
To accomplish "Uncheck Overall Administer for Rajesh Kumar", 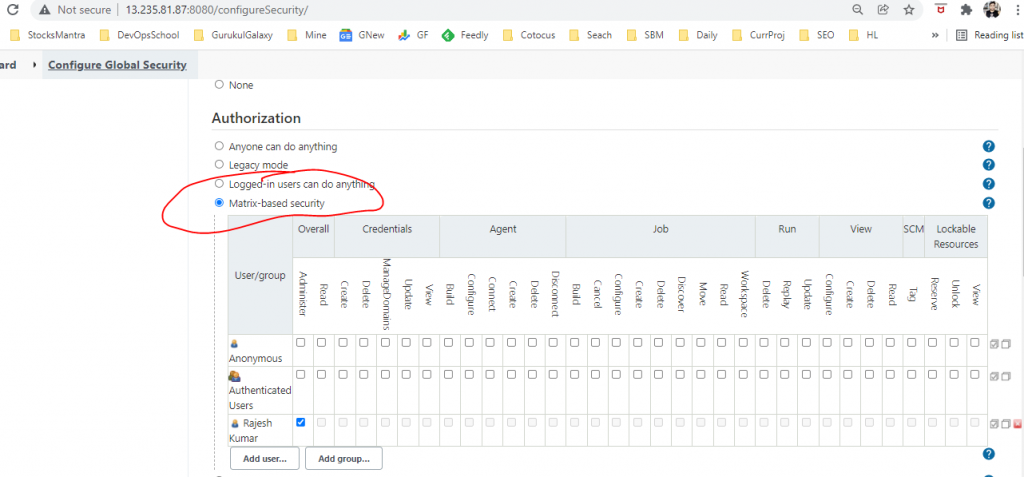I will (301, 422).
